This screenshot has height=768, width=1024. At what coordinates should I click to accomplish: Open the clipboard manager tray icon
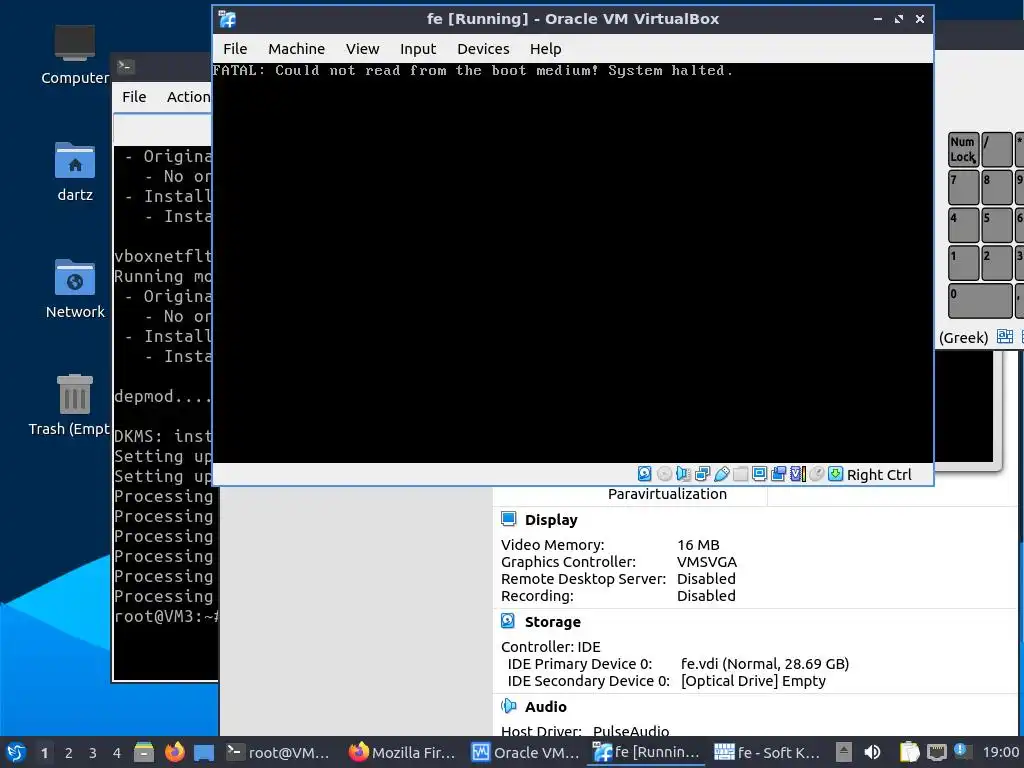coord(909,752)
